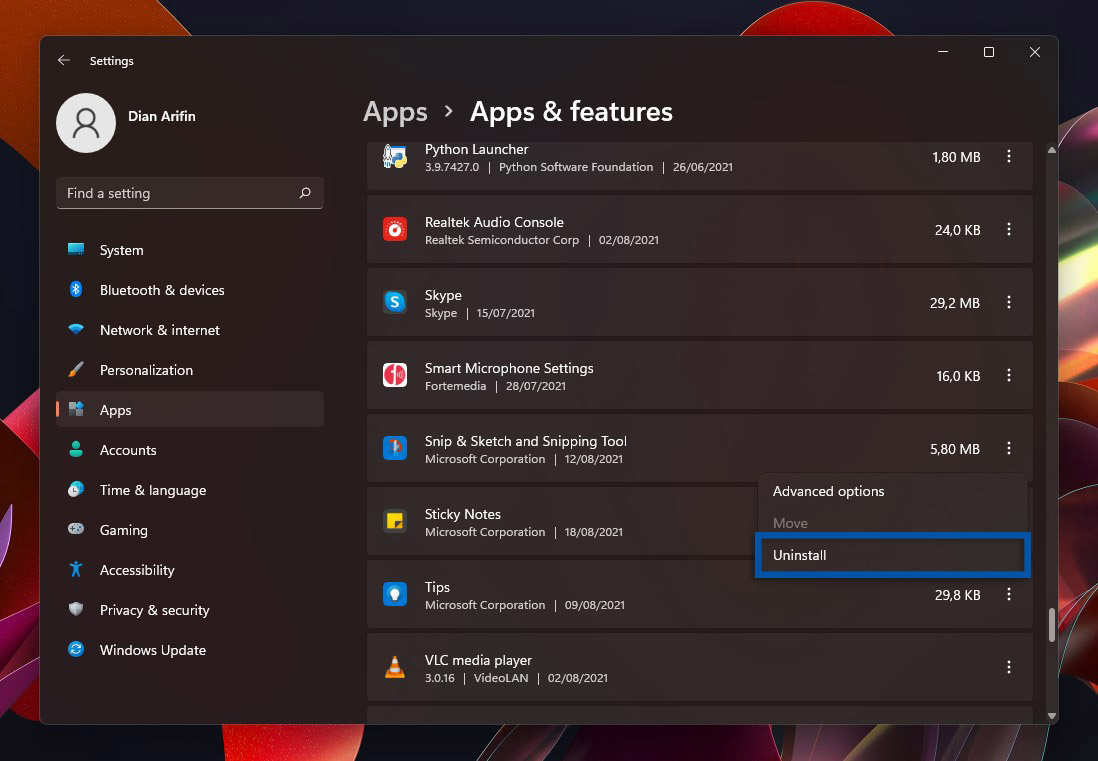1098x761 pixels.
Task: Open more options for Tips app
Action: 1009,595
